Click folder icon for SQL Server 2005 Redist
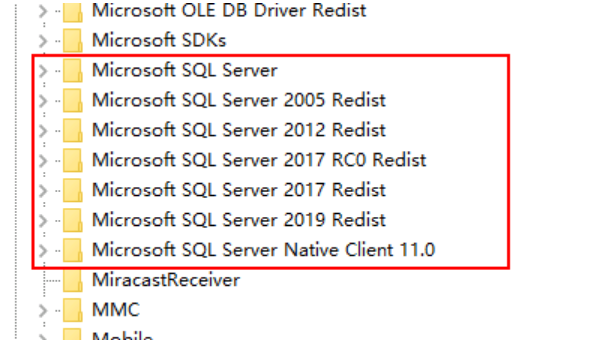Viewport: 590px width, 361px height. 73,100
